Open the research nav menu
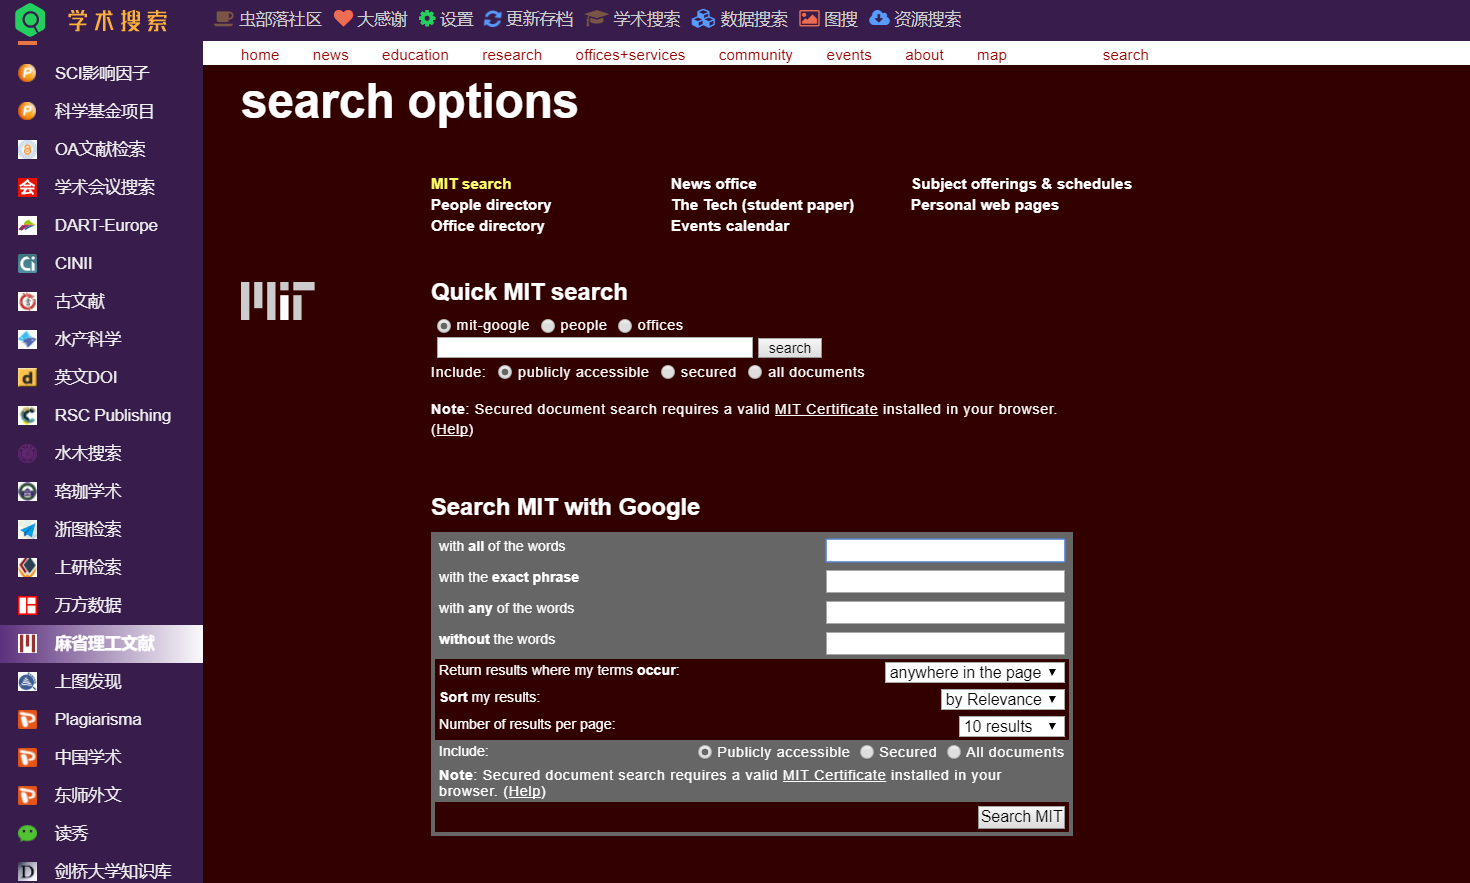Screen dimensions: 1470x883 click(512, 55)
